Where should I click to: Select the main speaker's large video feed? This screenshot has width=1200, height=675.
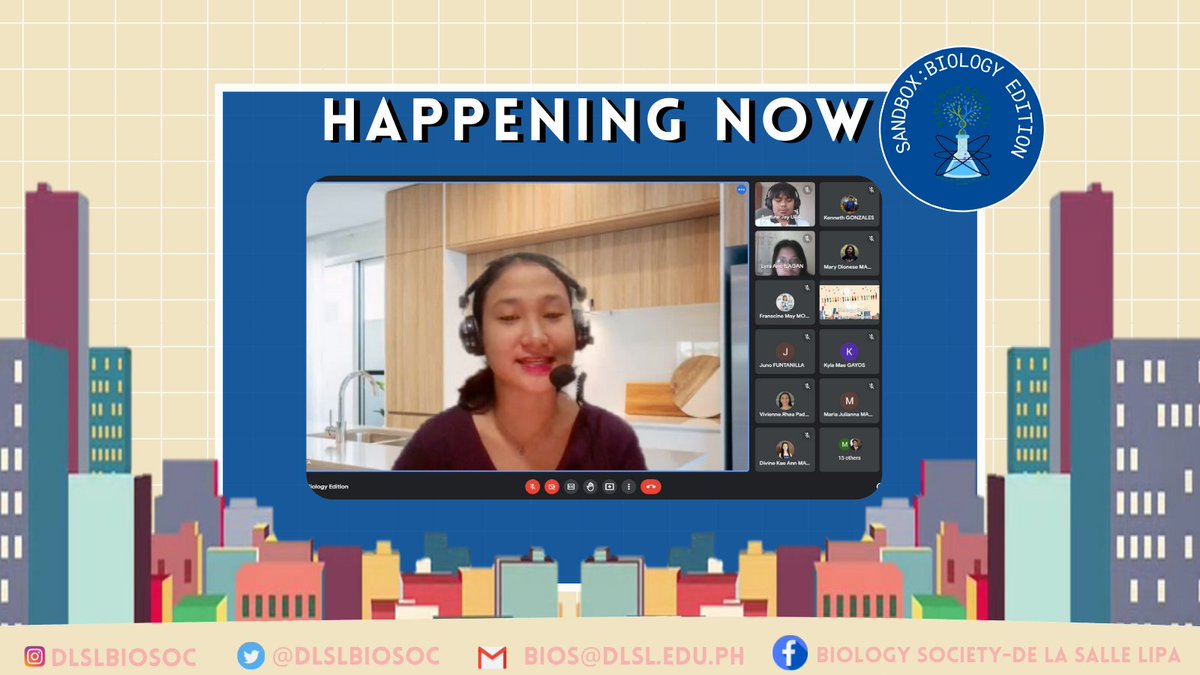point(527,325)
